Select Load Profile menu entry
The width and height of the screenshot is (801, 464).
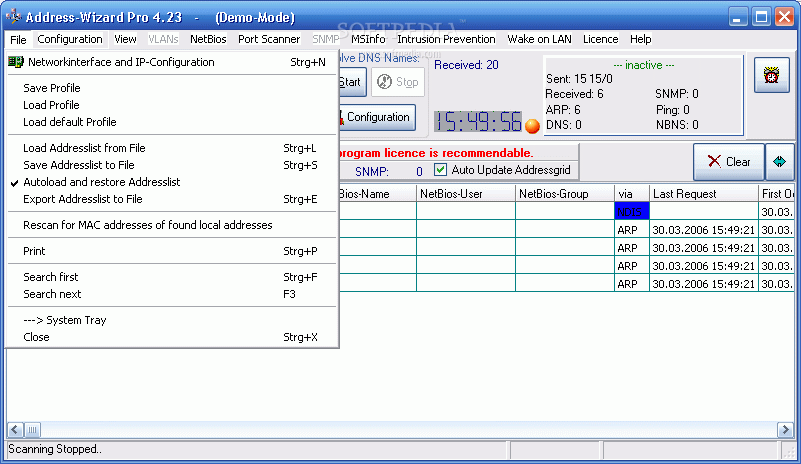pyautogui.click(x=172, y=105)
